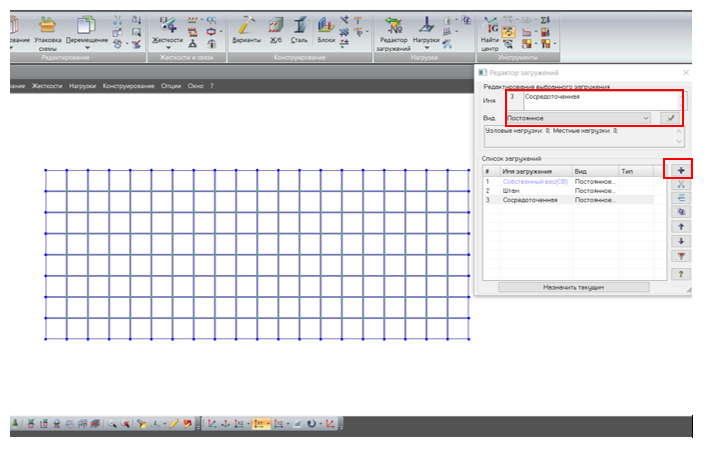Open the Упаковка схемы tool
Viewport: 709px width, 452px height.
click(x=47, y=34)
